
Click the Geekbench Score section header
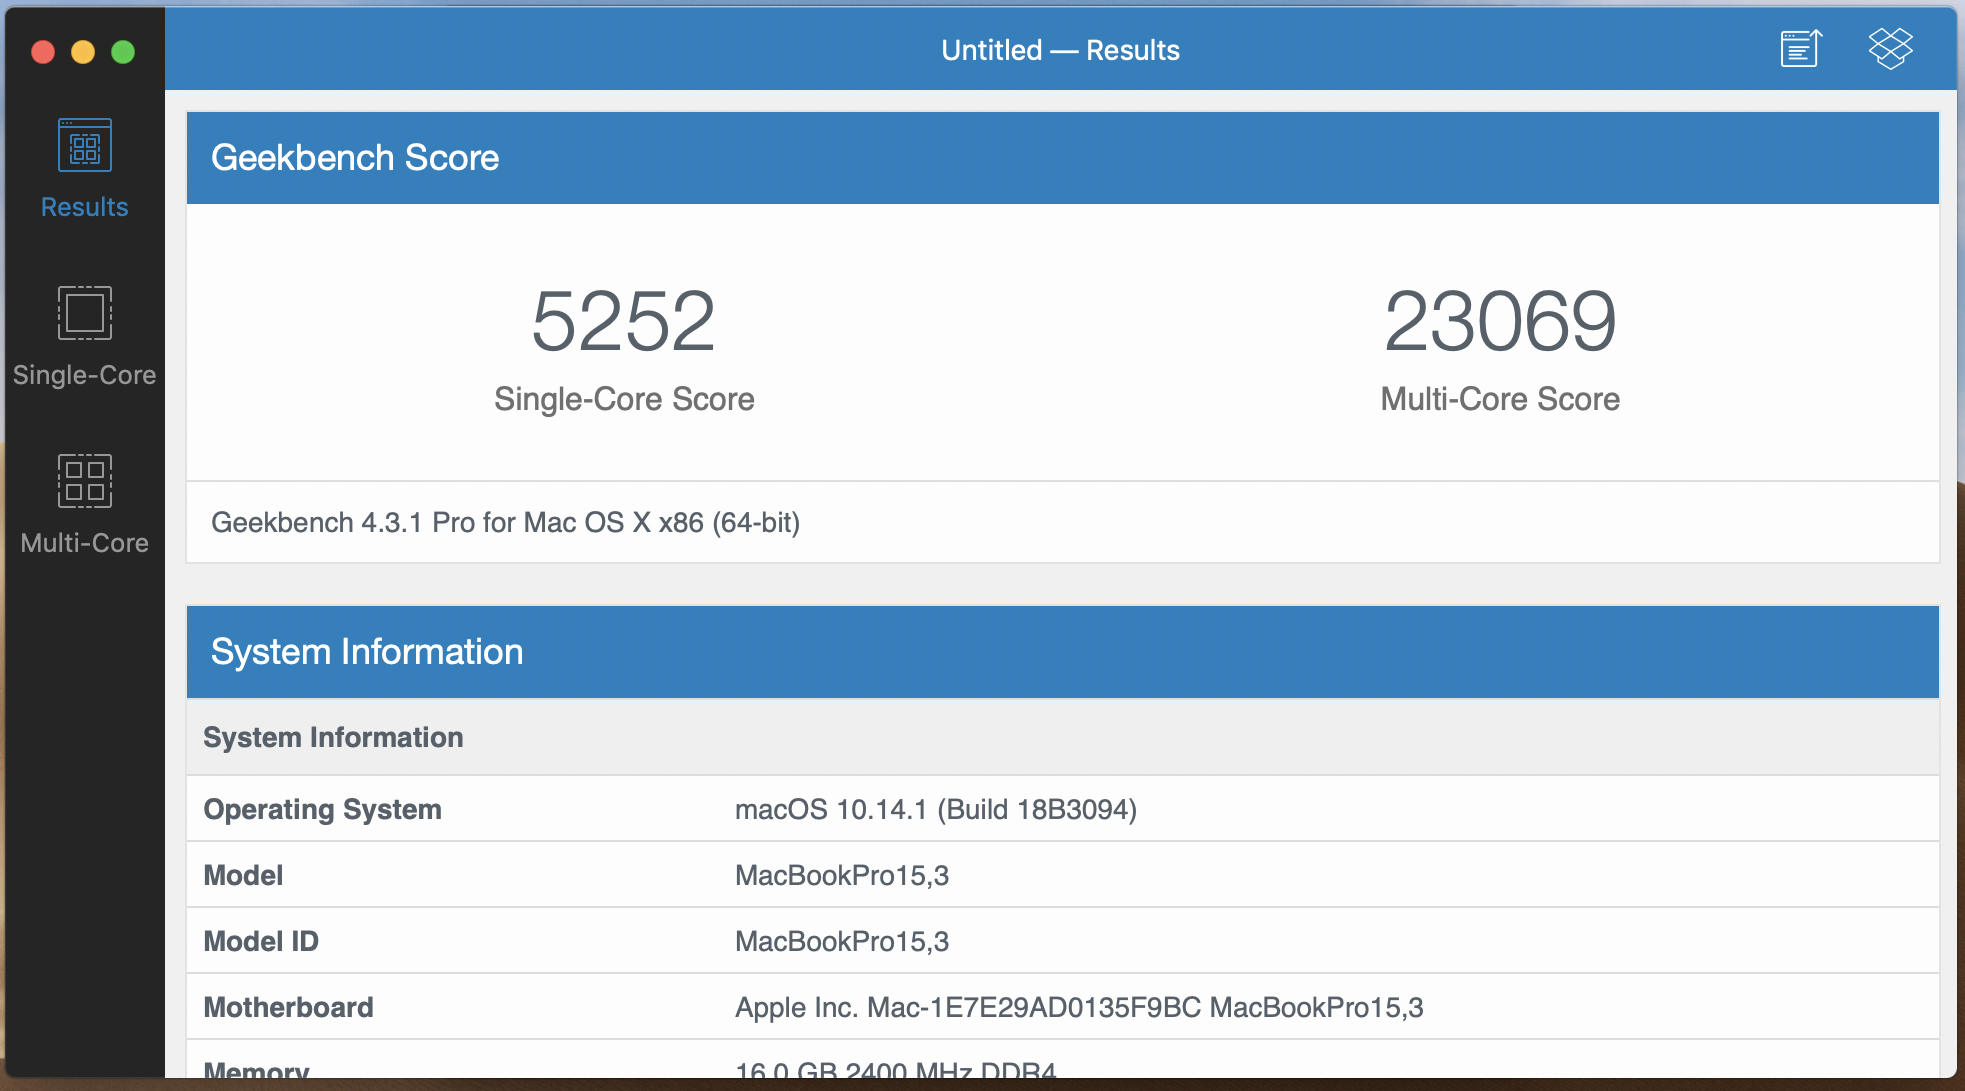click(355, 158)
